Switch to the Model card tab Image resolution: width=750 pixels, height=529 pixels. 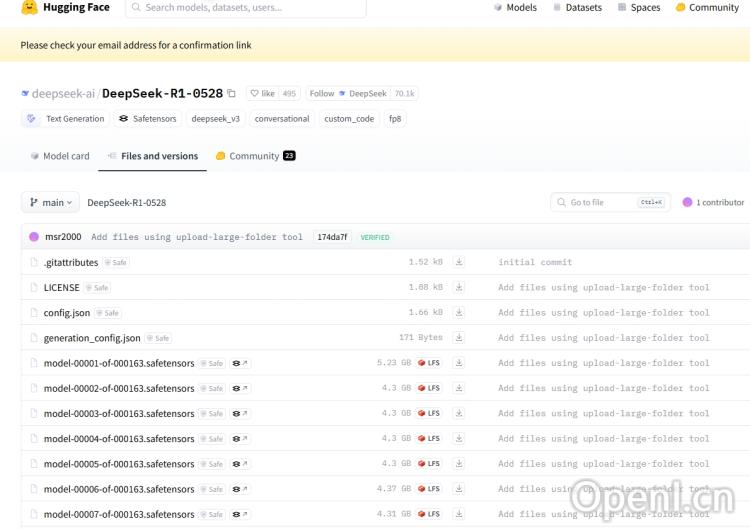(60, 156)
